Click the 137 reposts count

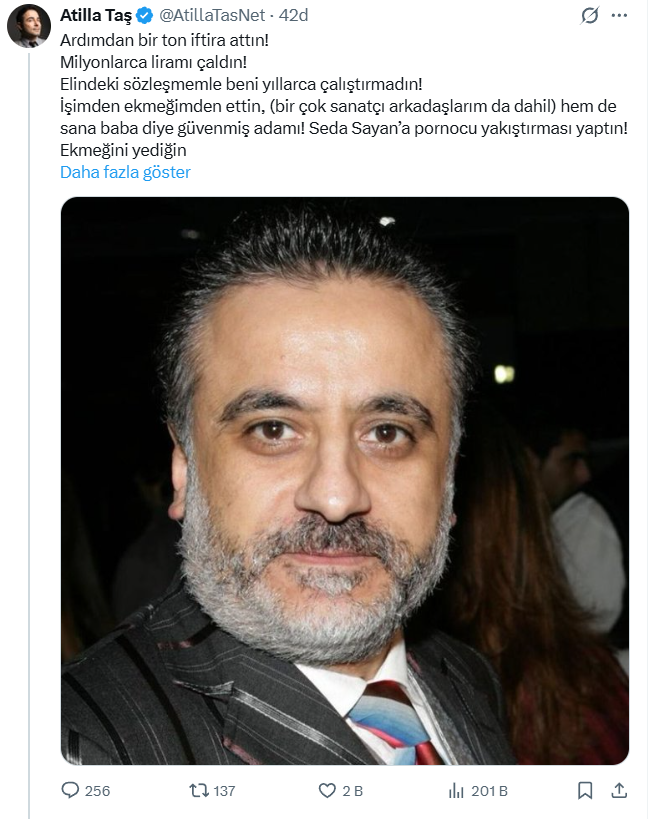(224, 791)
